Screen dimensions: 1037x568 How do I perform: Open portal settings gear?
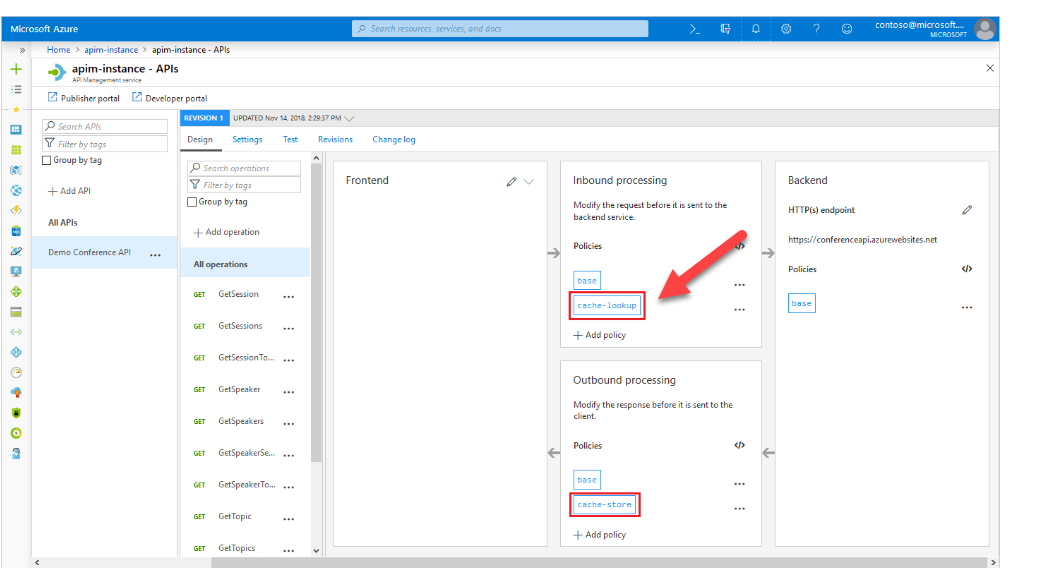[786, 29]
